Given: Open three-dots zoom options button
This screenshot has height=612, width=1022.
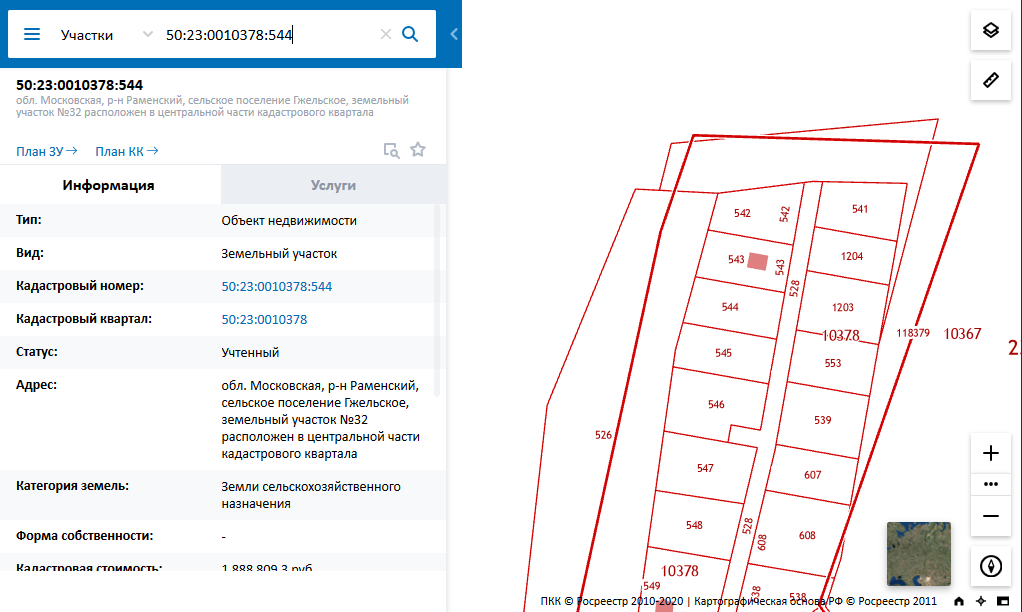Looking at the screenshot, I should point(990,484).
